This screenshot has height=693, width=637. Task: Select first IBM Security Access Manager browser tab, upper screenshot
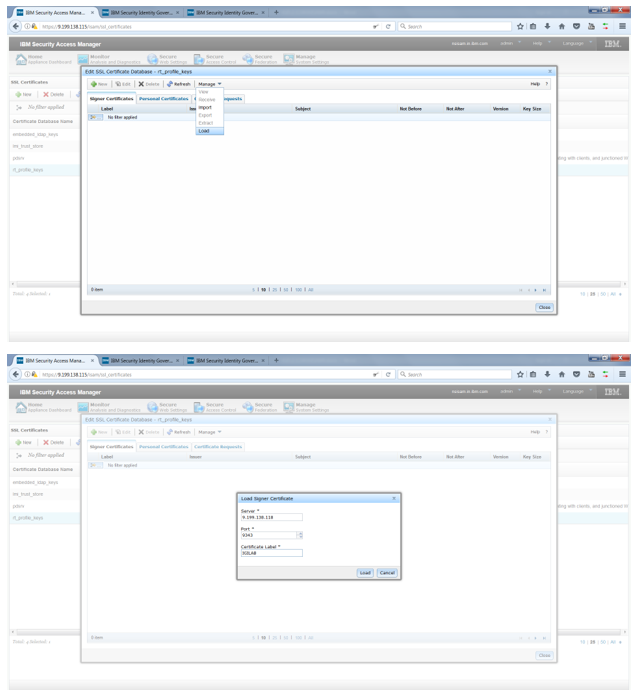click(x=55, y=12)
